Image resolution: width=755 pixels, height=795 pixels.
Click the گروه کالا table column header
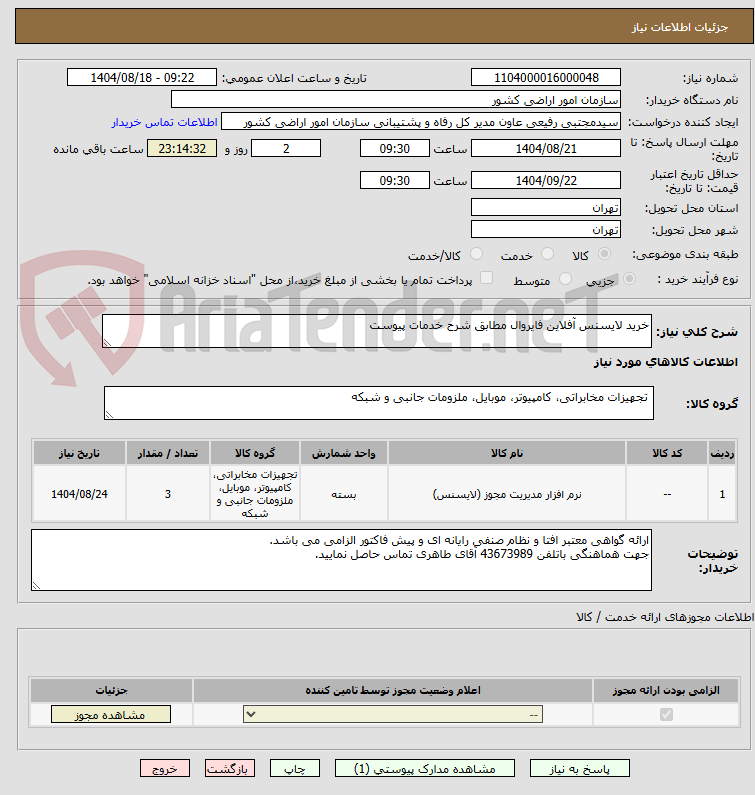(255, 453)
